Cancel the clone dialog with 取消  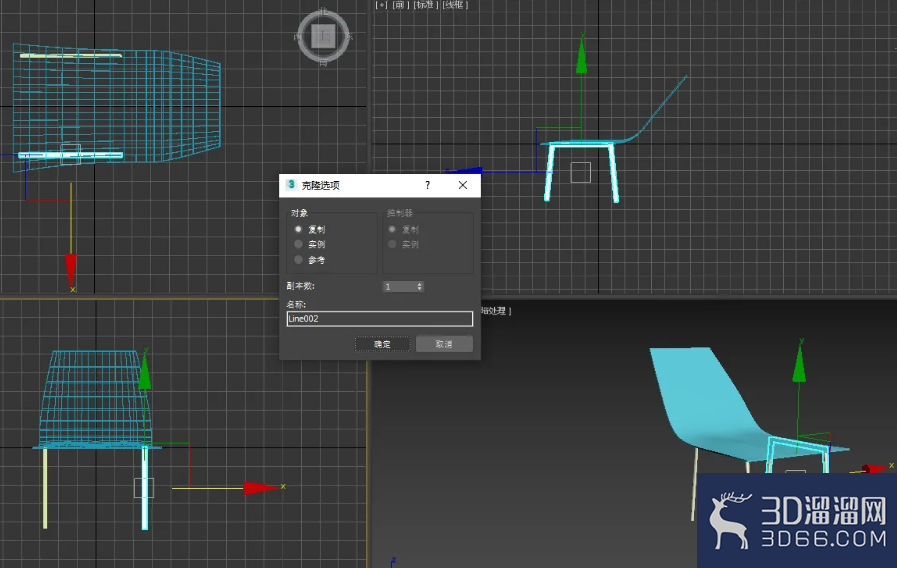(444, 344)
